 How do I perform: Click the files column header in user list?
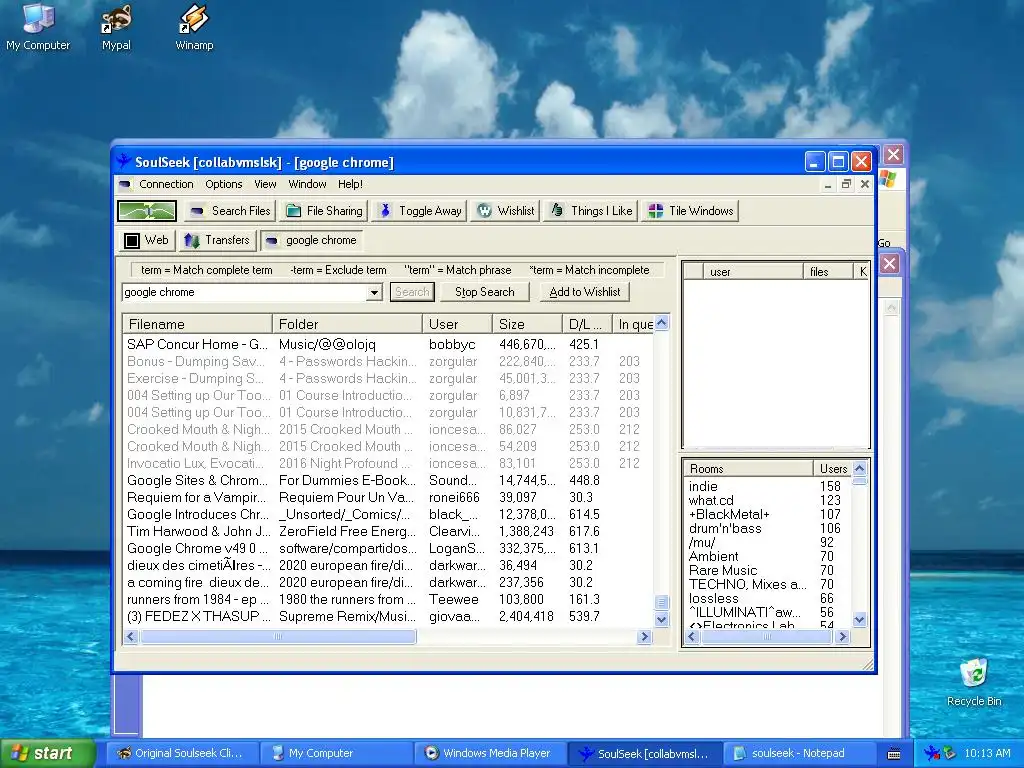pos(827,272)
